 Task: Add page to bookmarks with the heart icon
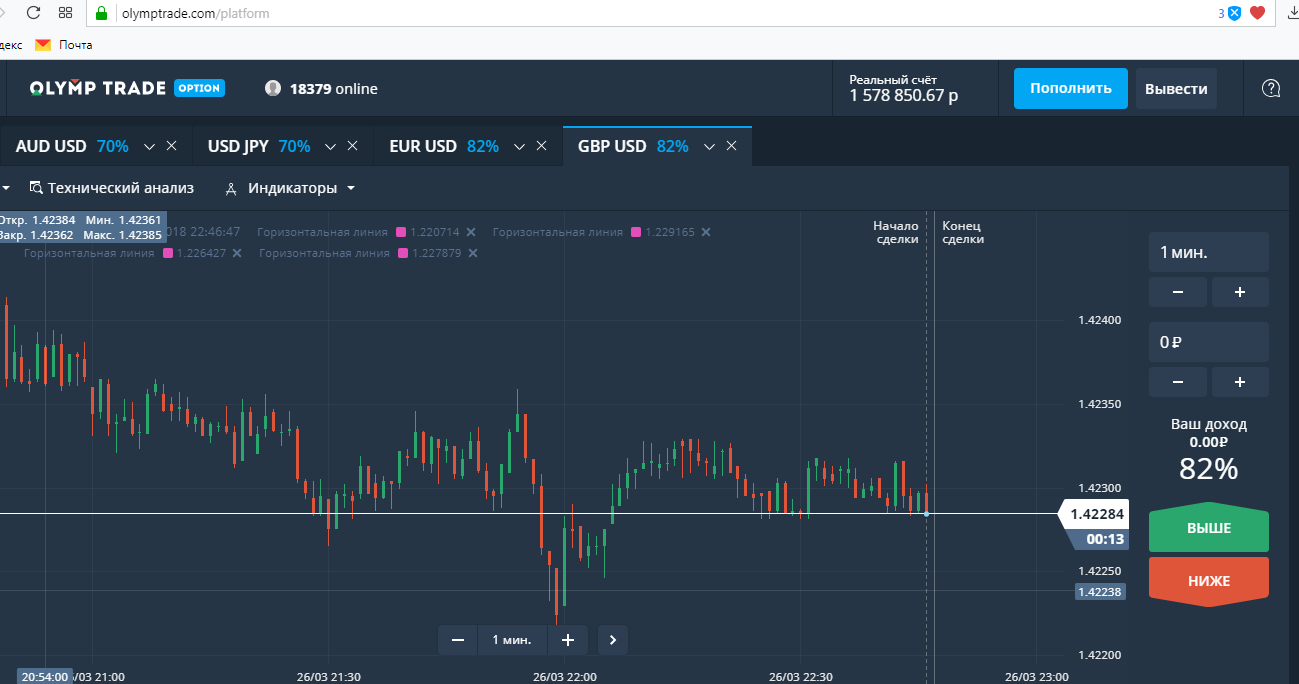pyautogui.click(x=1258, y=13)
